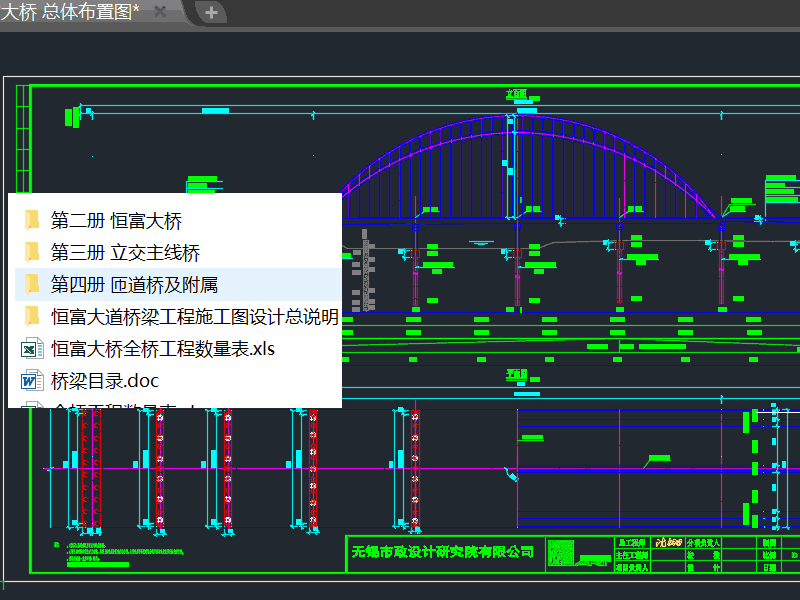Click the folder icon beside 第三册 立交主线桥

[32, 253]
